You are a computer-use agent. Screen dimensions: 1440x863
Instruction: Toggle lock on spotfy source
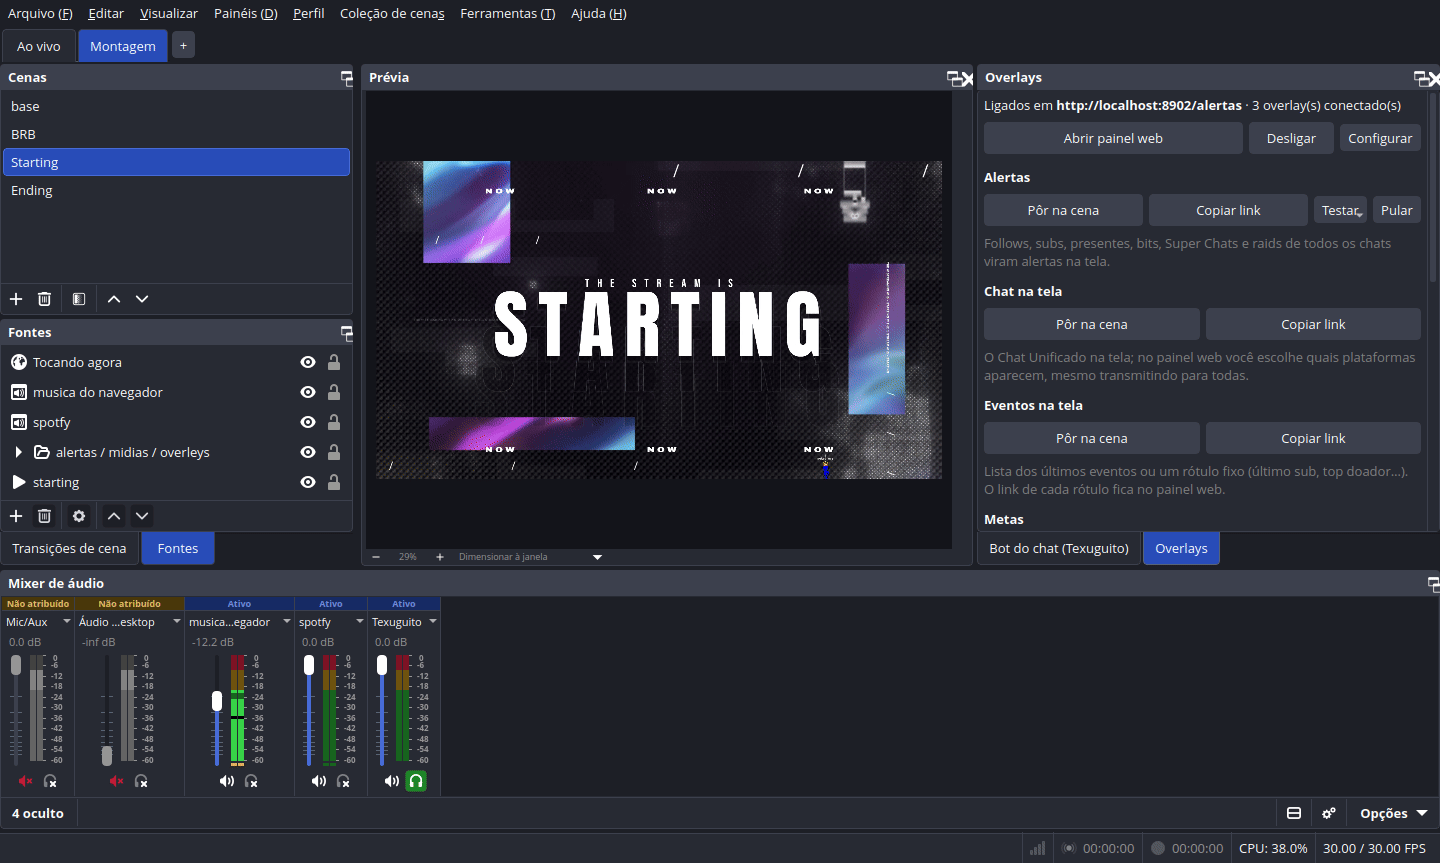click(x=334, y=422)
